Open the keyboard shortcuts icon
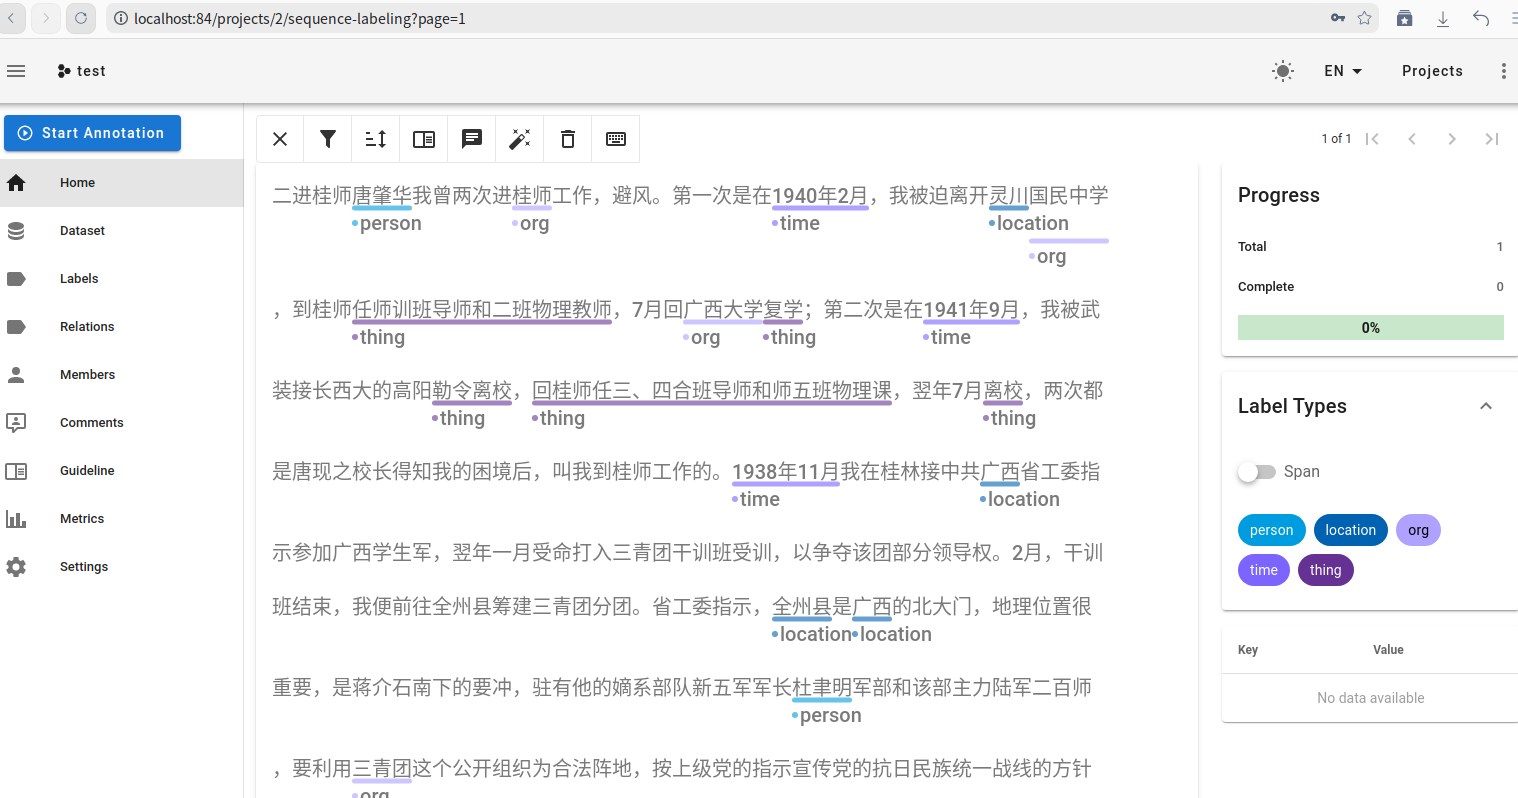The height and width of the screenshot is (798, 1518). tap(616, 139)
